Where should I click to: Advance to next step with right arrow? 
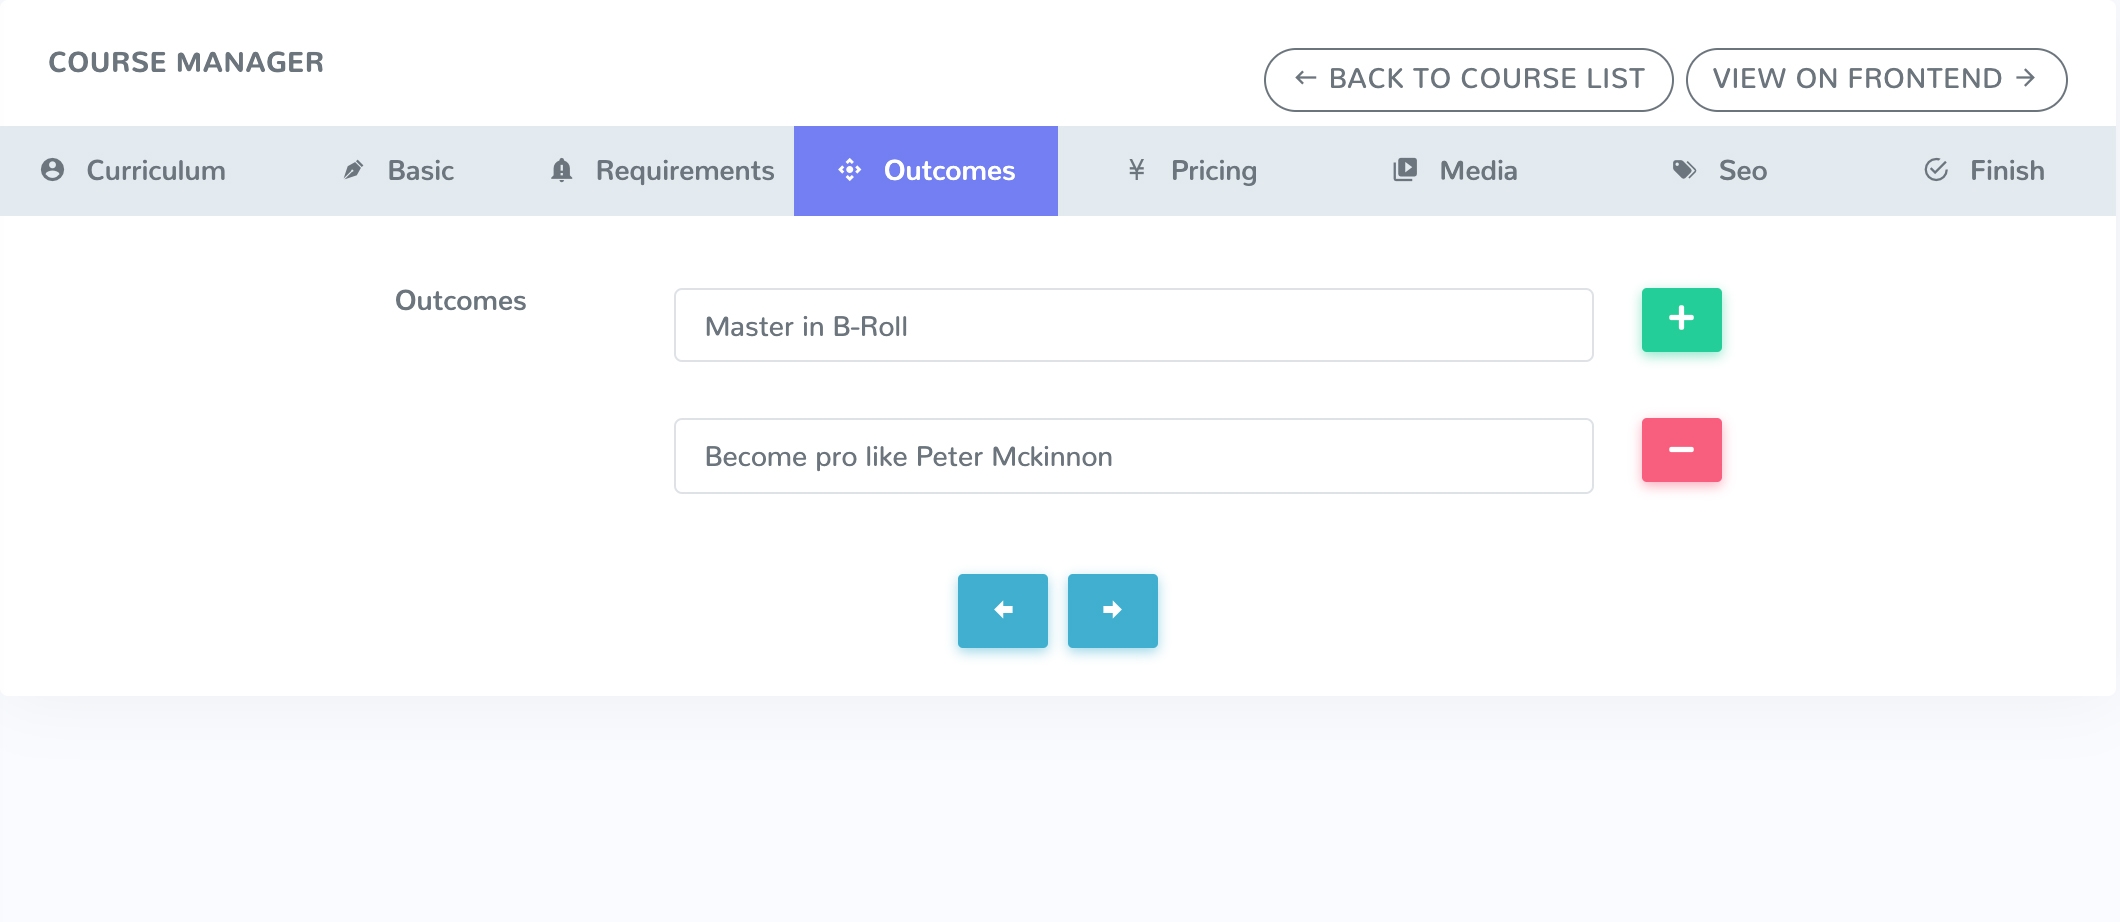point(1112,610)
